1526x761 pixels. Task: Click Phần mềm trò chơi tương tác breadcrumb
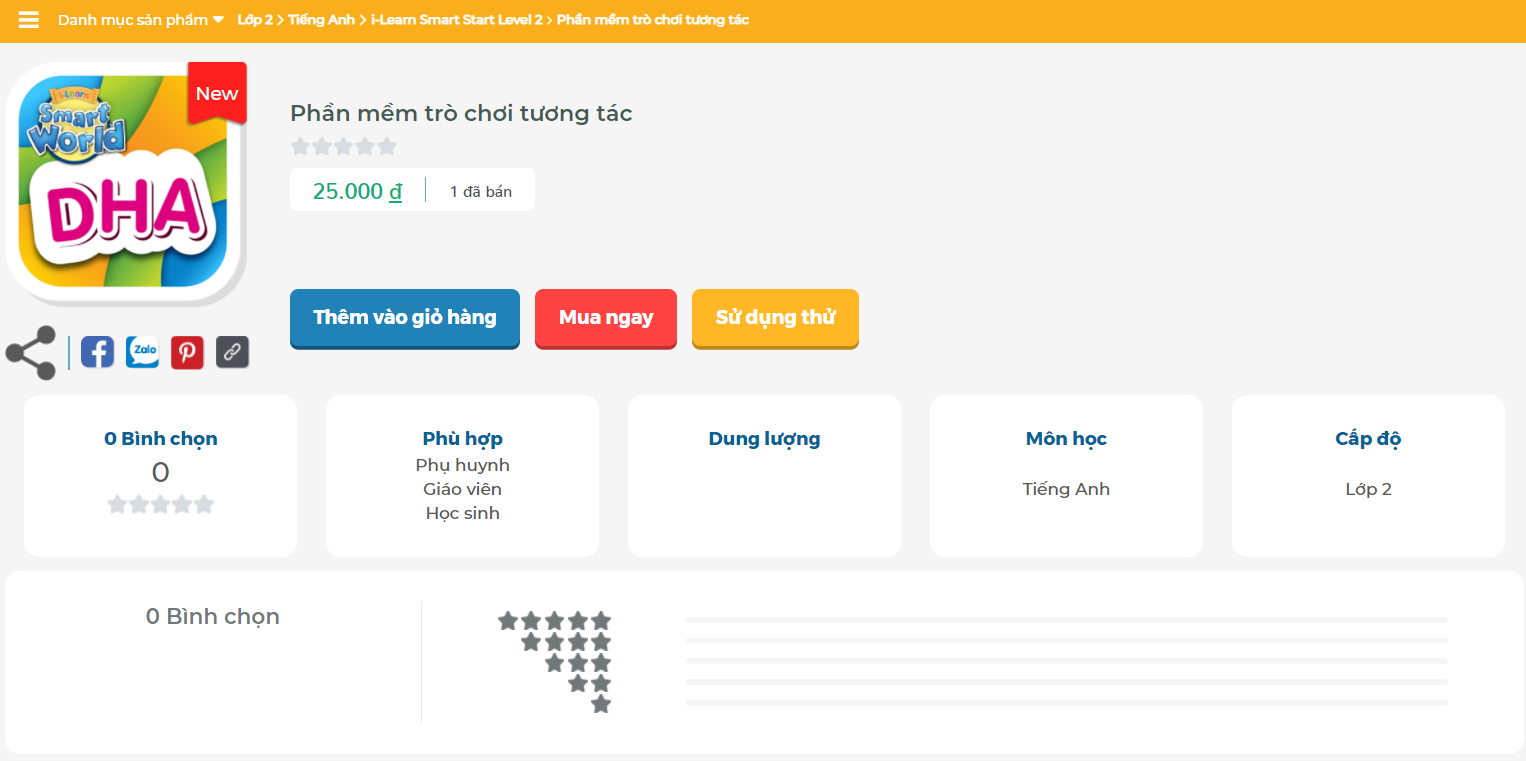[652, 20]
